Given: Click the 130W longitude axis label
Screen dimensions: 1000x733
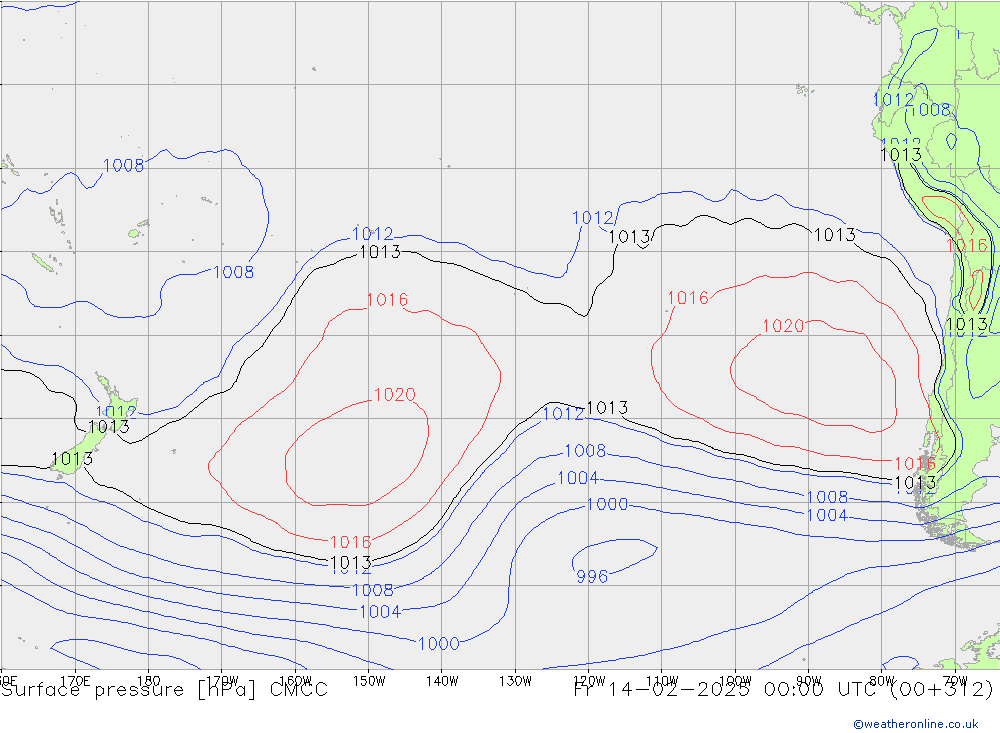Looking at the screenshot, I should (x=515, y=681).
